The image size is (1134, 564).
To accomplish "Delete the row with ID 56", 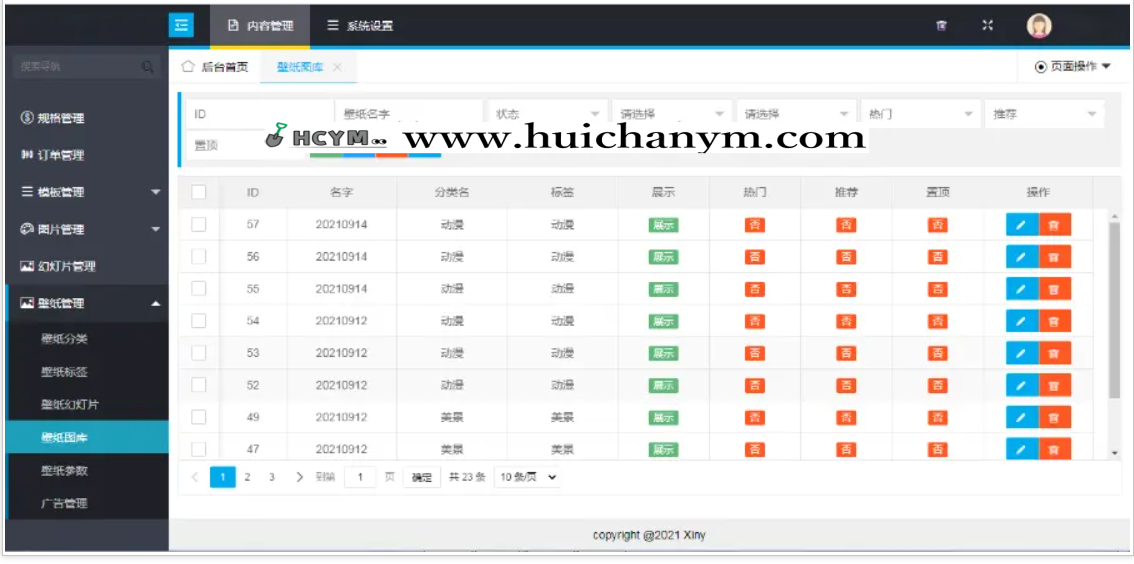I will coord(1054,257).
